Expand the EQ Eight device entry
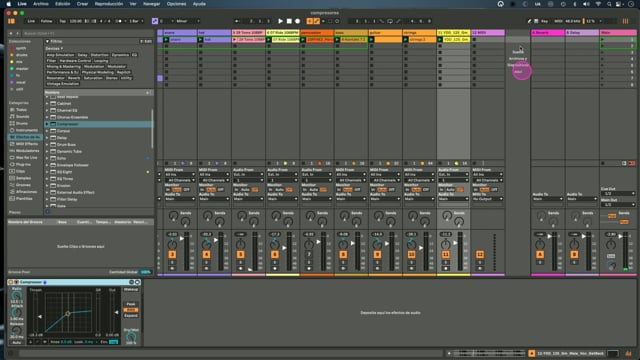 pyautogui.click(x=47, y=172)
